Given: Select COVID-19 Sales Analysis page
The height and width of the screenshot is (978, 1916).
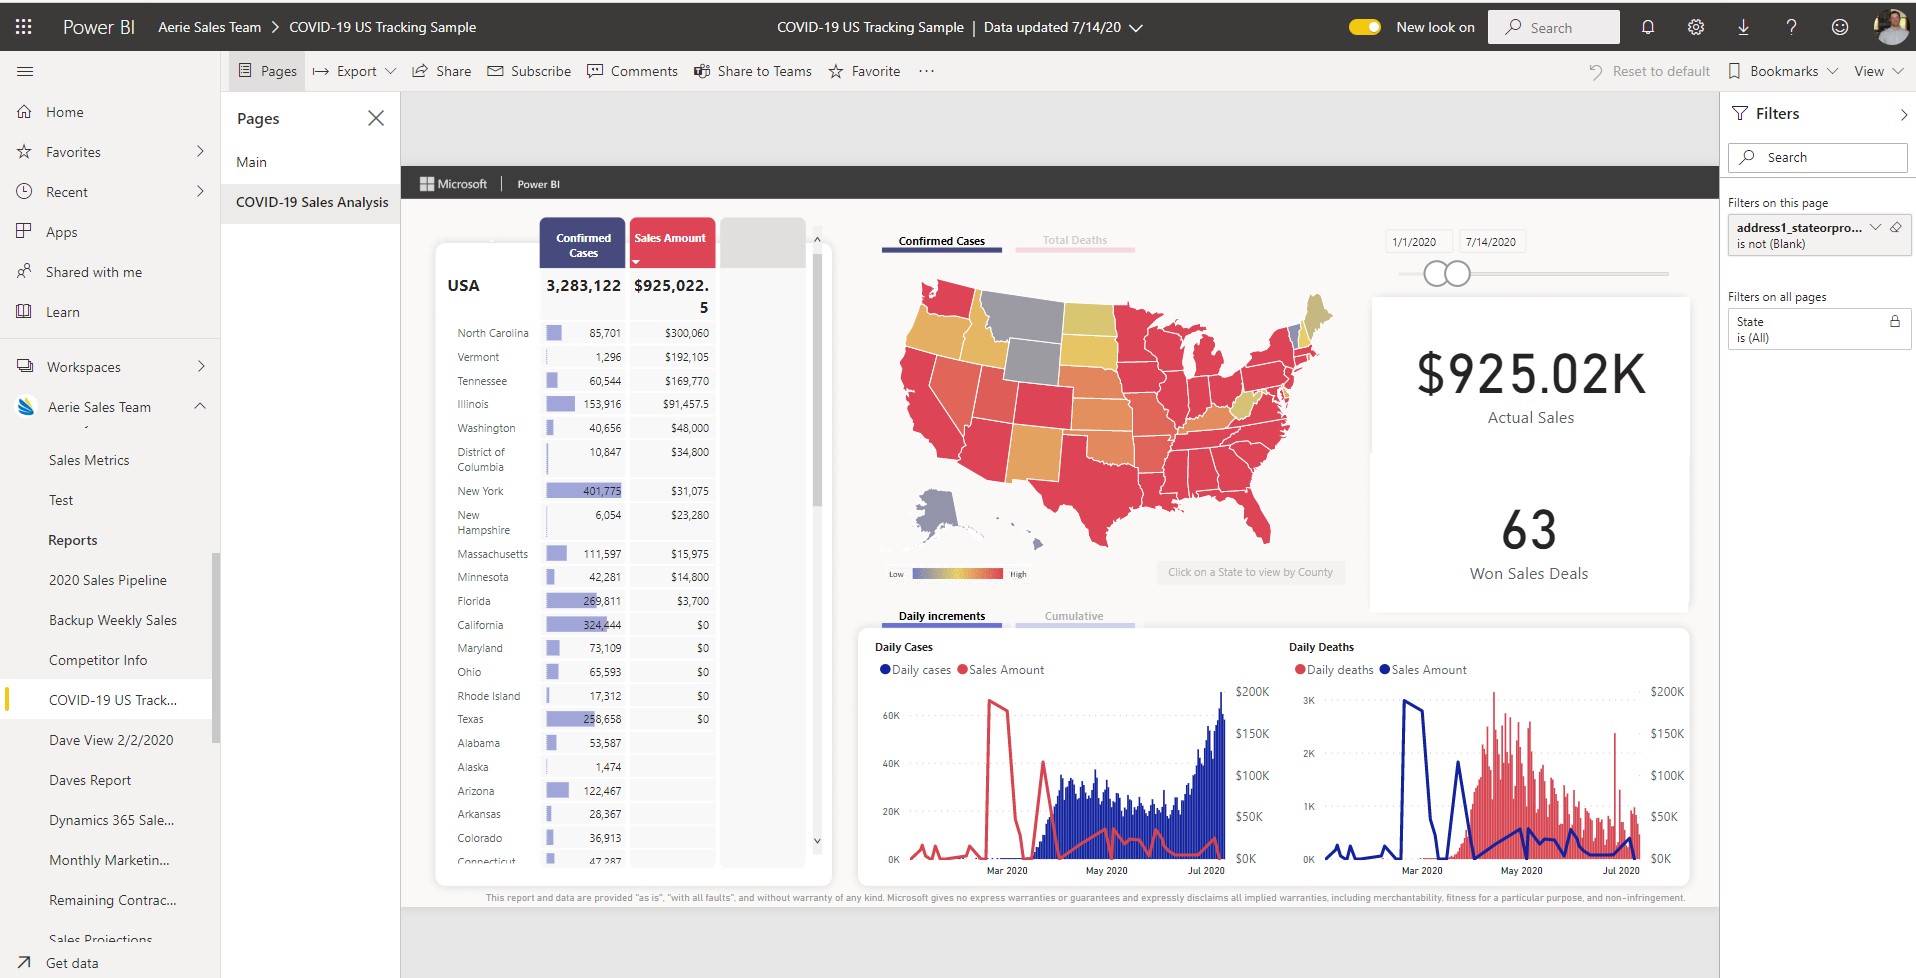Looking at the screenshot, I should [310, 202].
